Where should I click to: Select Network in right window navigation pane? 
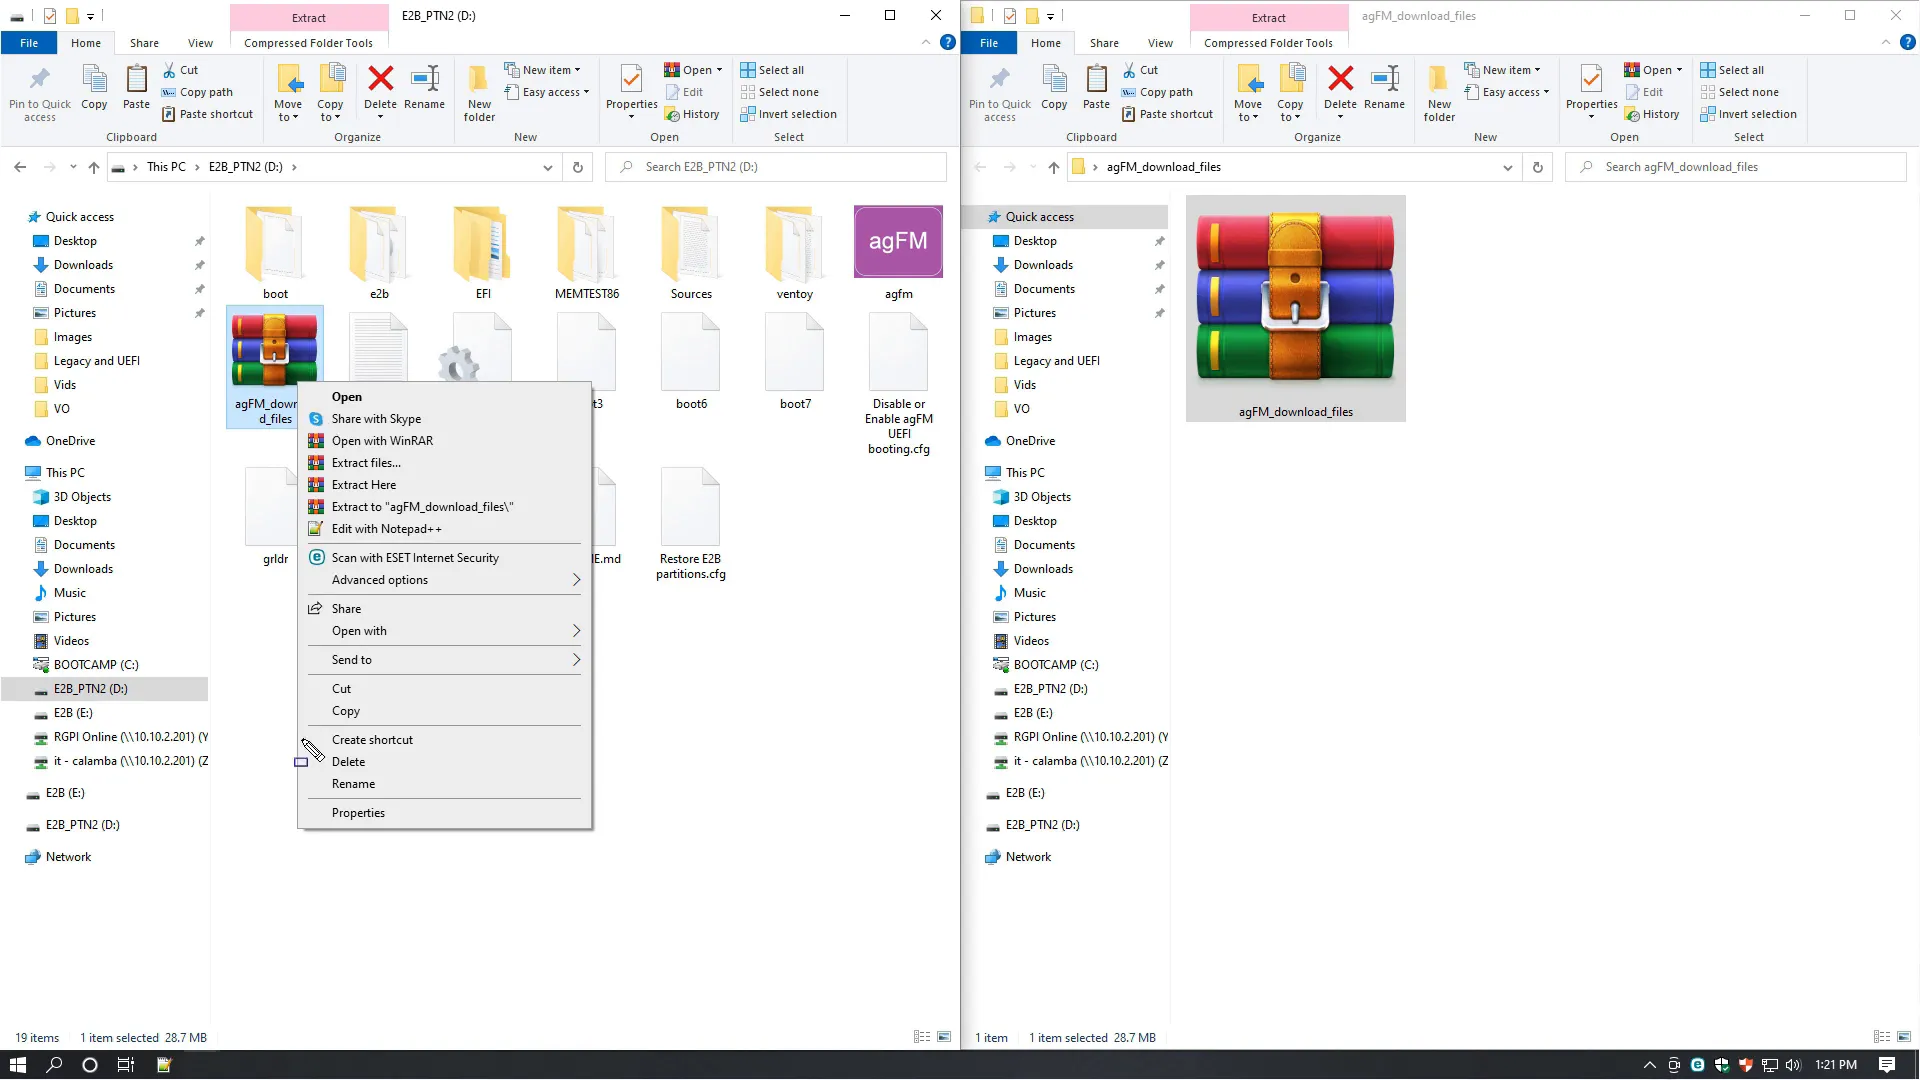coord(1028,857)
